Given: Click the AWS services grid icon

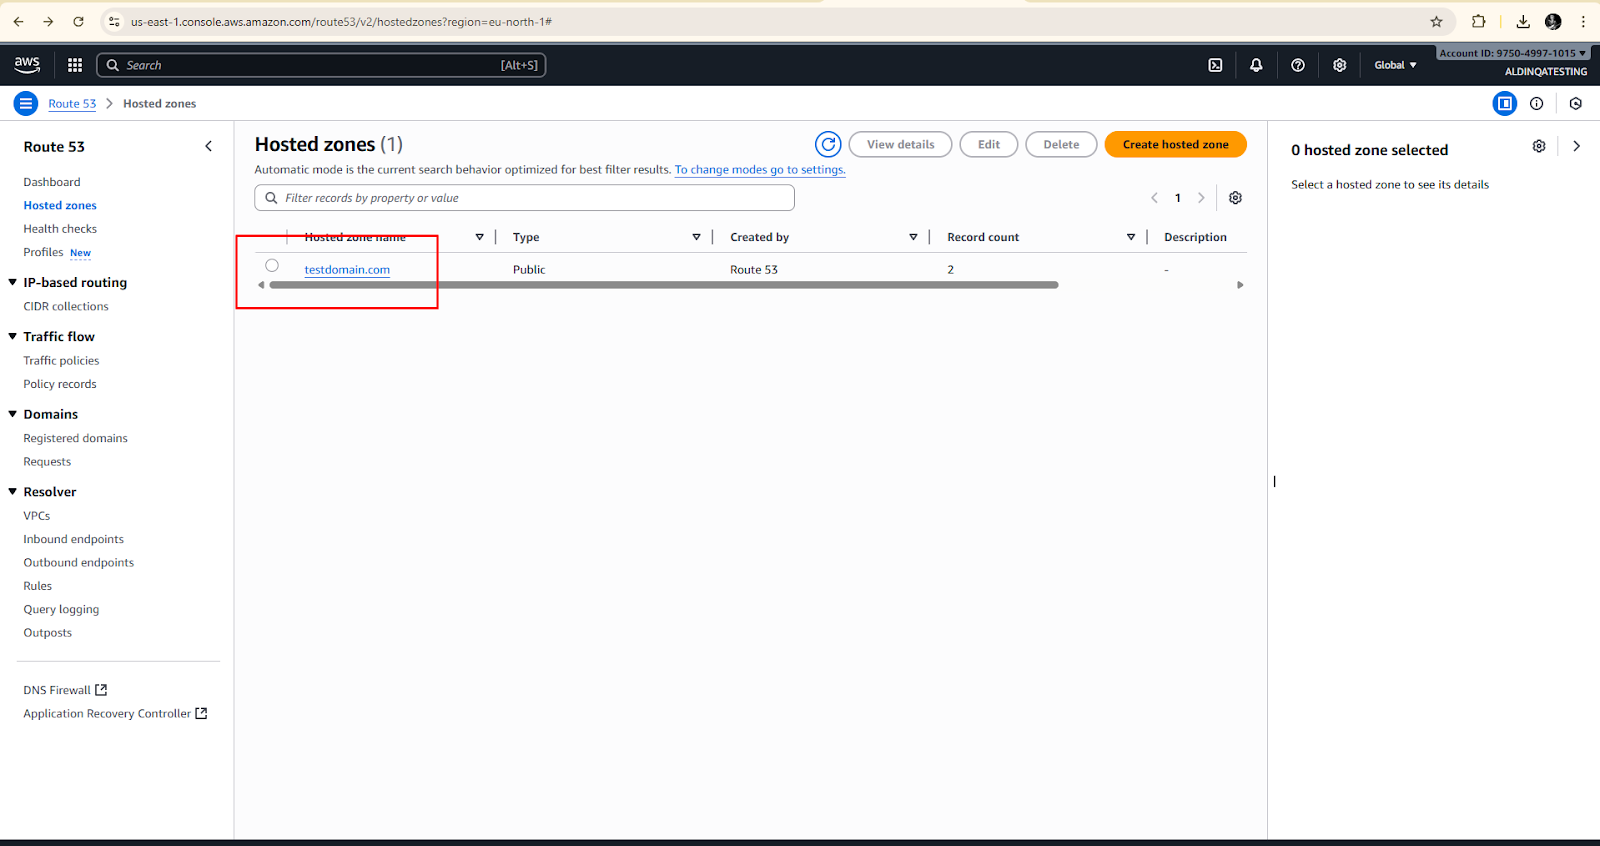Looking at the screenshot, I should [75, 65].
